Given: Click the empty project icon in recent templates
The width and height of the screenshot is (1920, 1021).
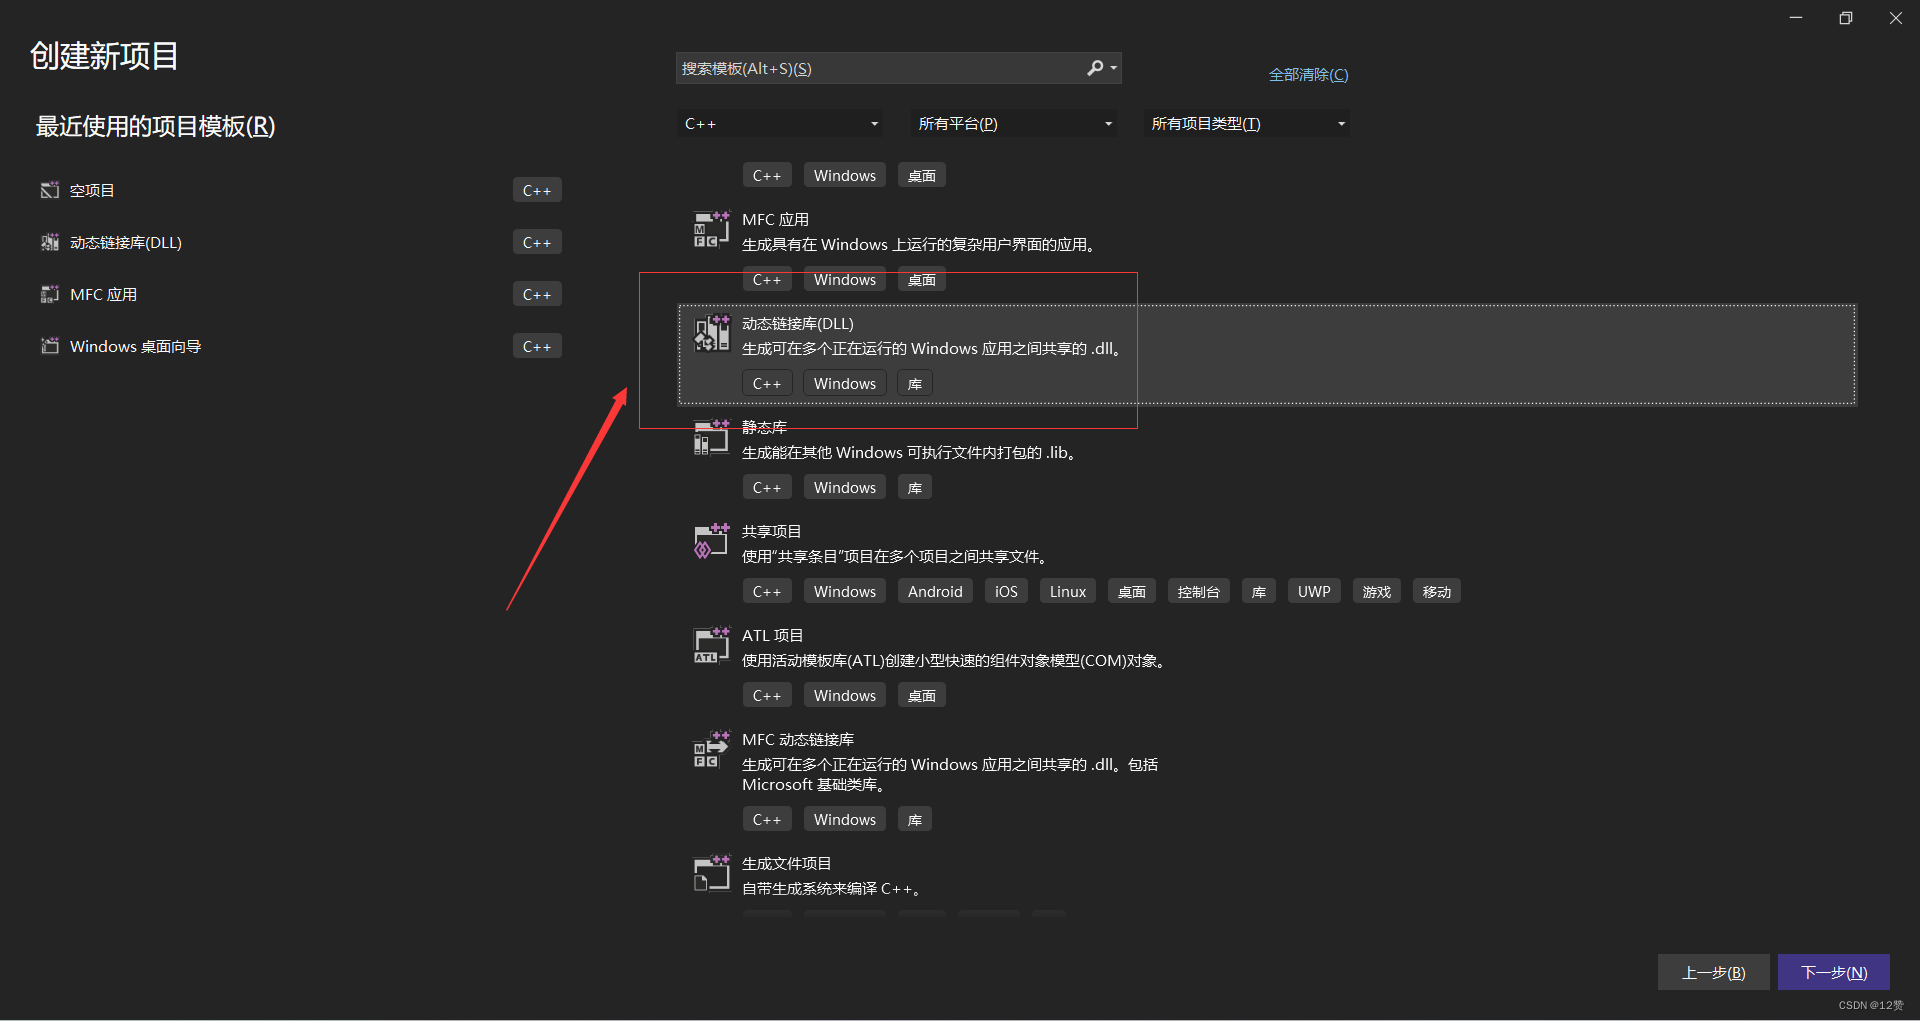Looking at the screenshot, I should click(x=50, y=190).
